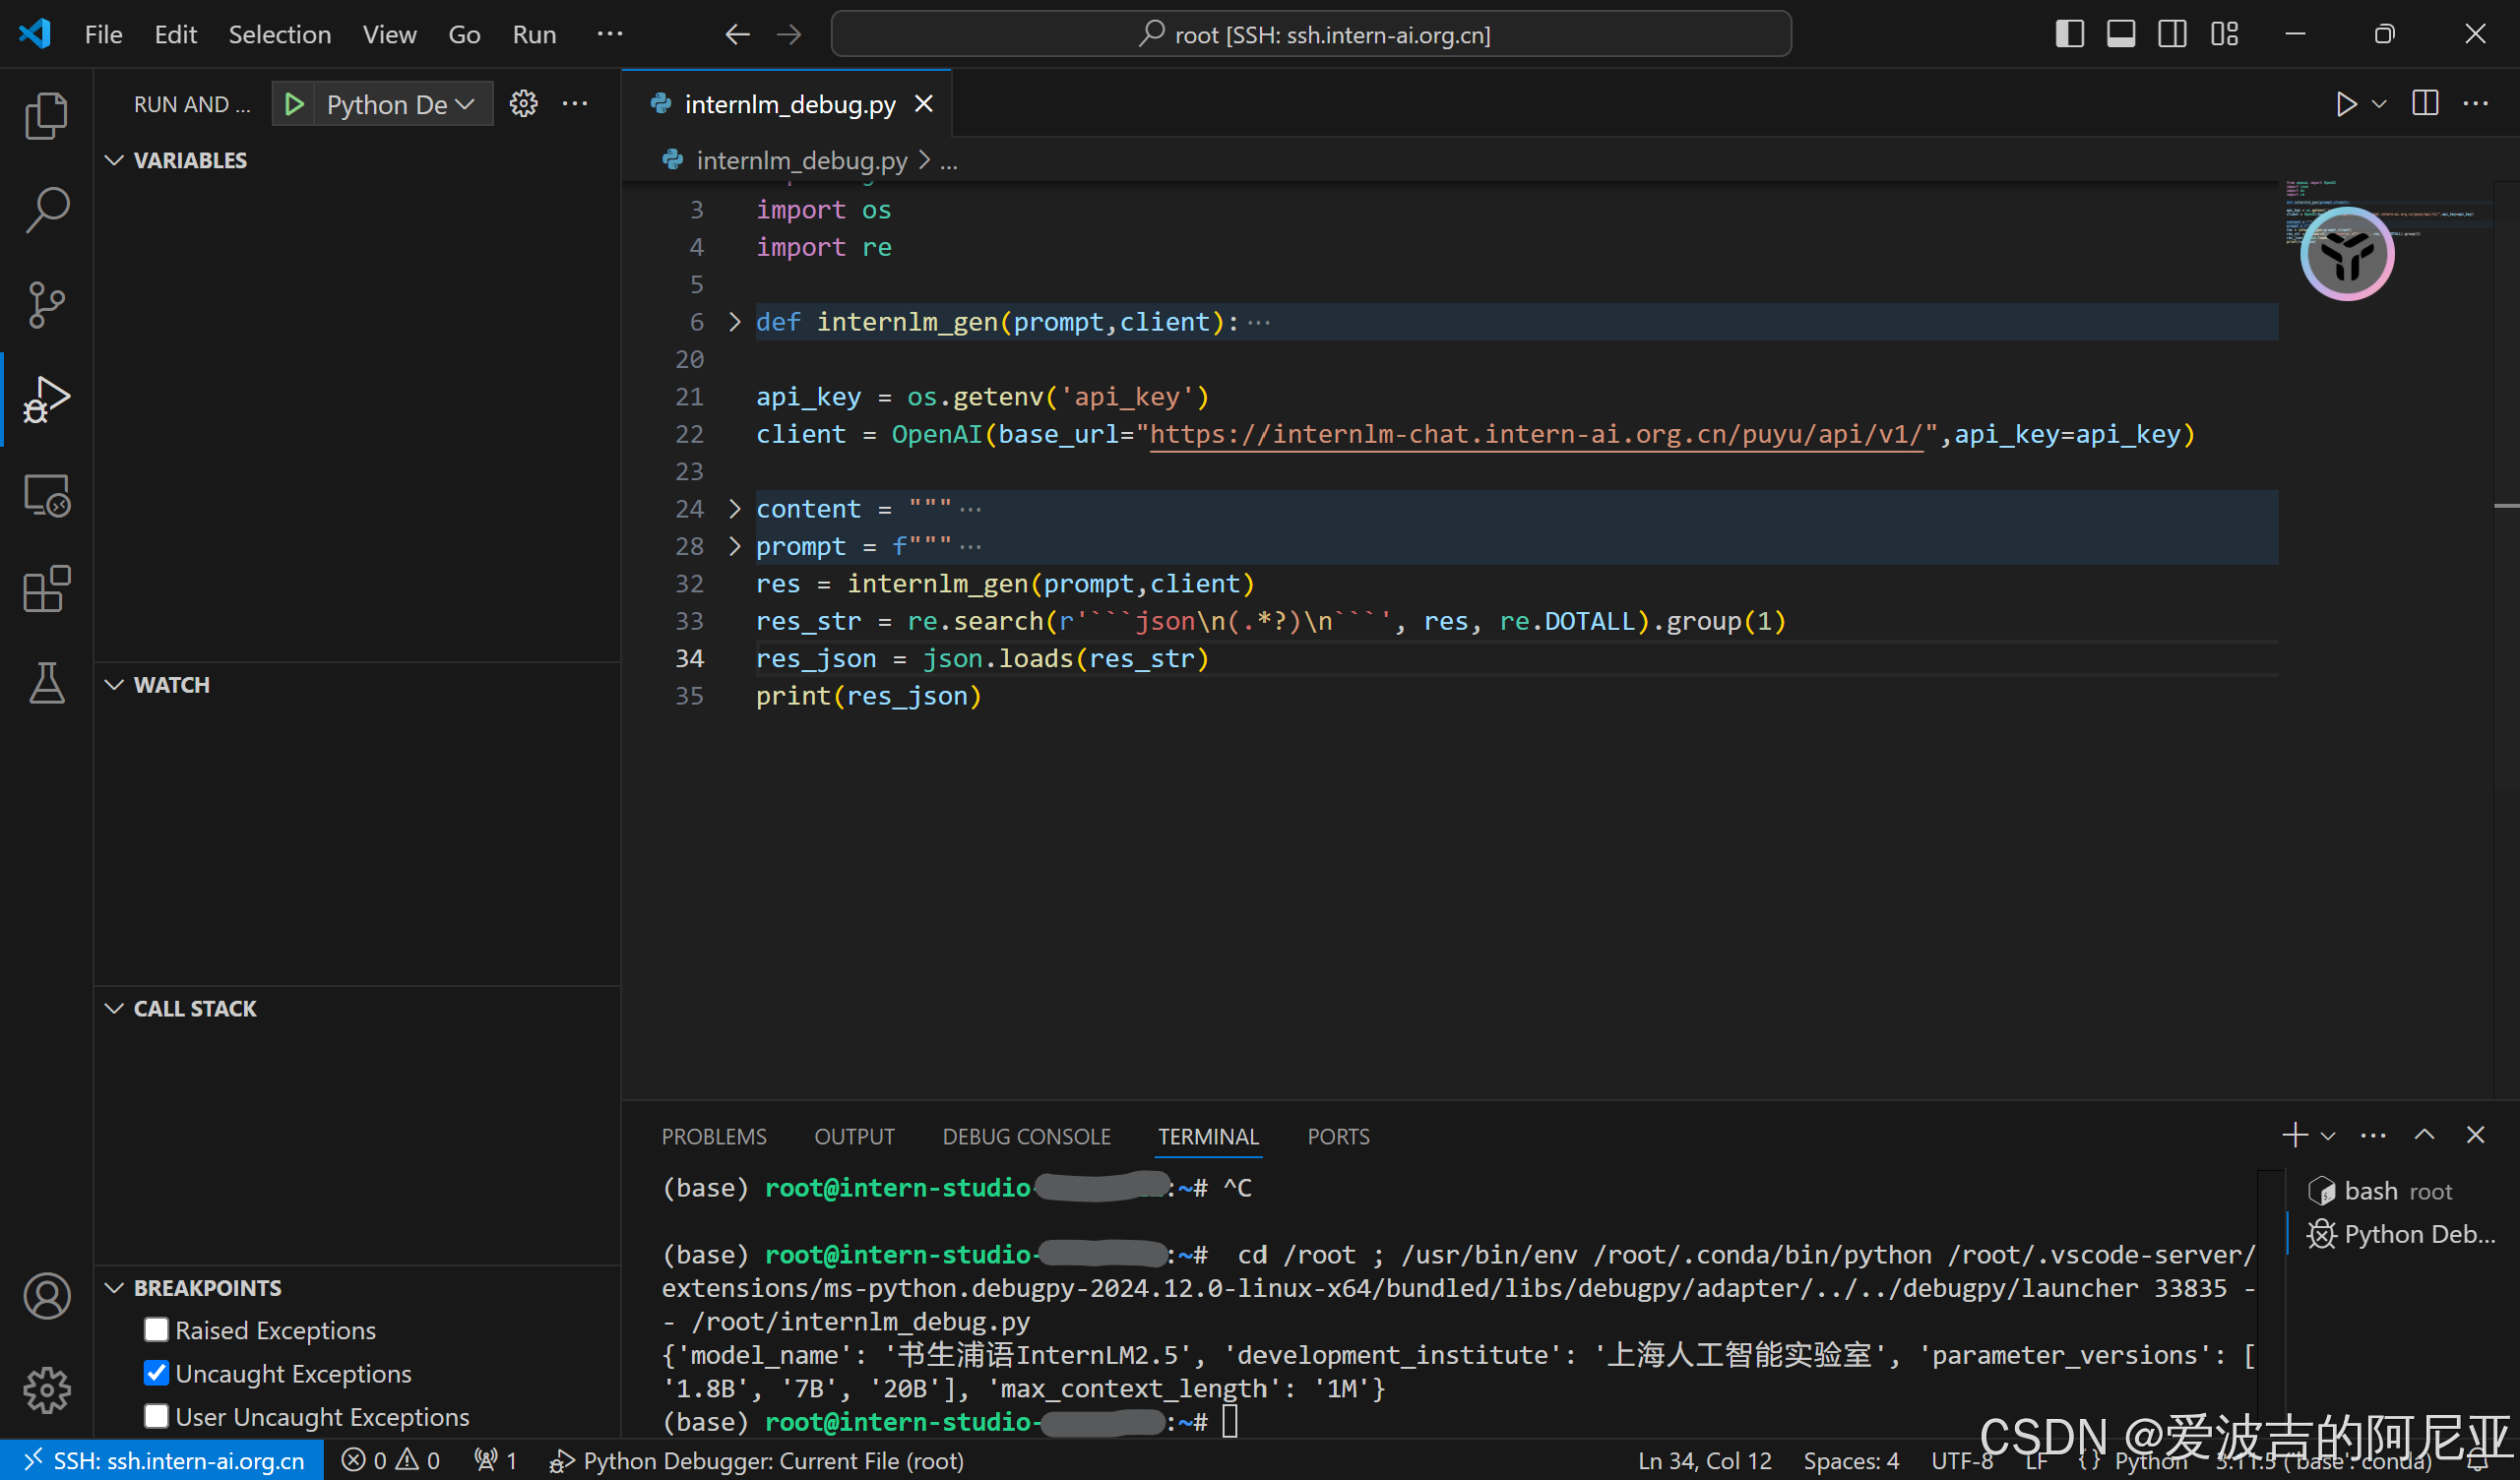
Task: Open the Explorer view in activity bar
Action: tap(46, 116)
